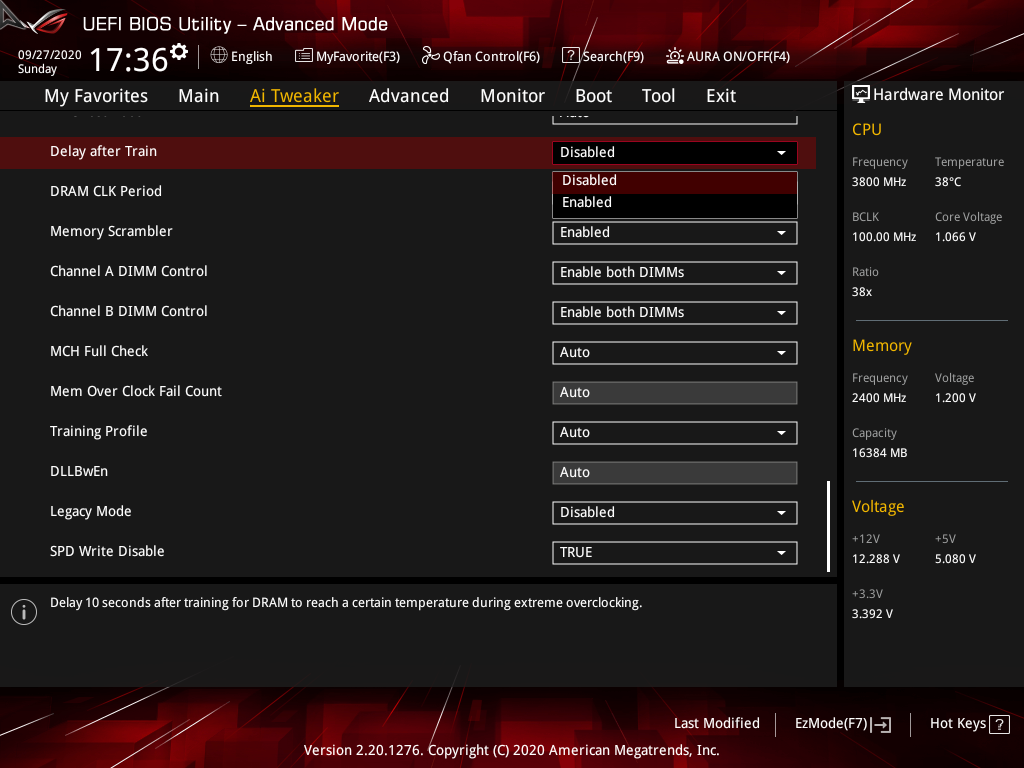1024x768 pixels.
Task: Go to the Exit tab
Action: tap(721, 96)
